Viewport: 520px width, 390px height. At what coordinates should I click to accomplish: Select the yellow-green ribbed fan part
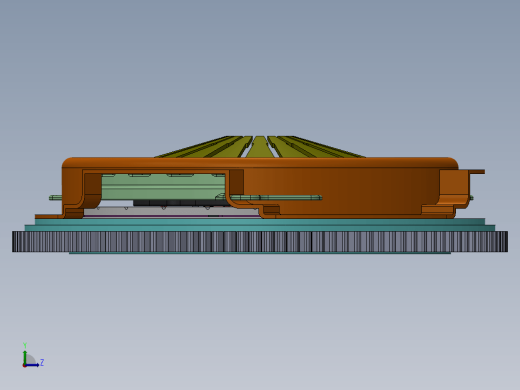(x=260, y=147)
